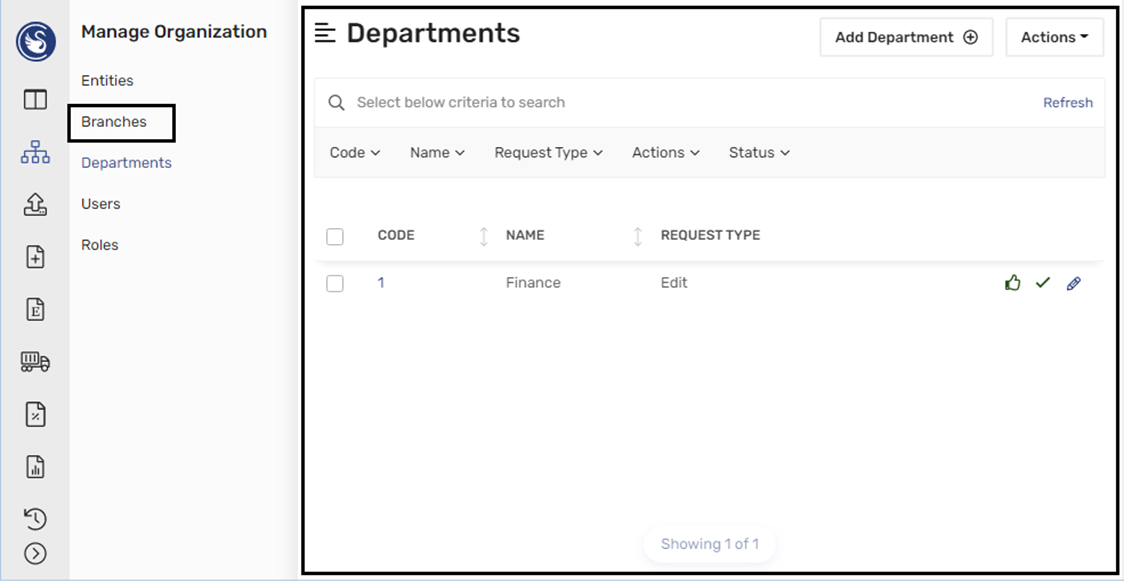1124x582 pixels.
Task: Expand the Code filter dropdown
Action: (355, 153)
